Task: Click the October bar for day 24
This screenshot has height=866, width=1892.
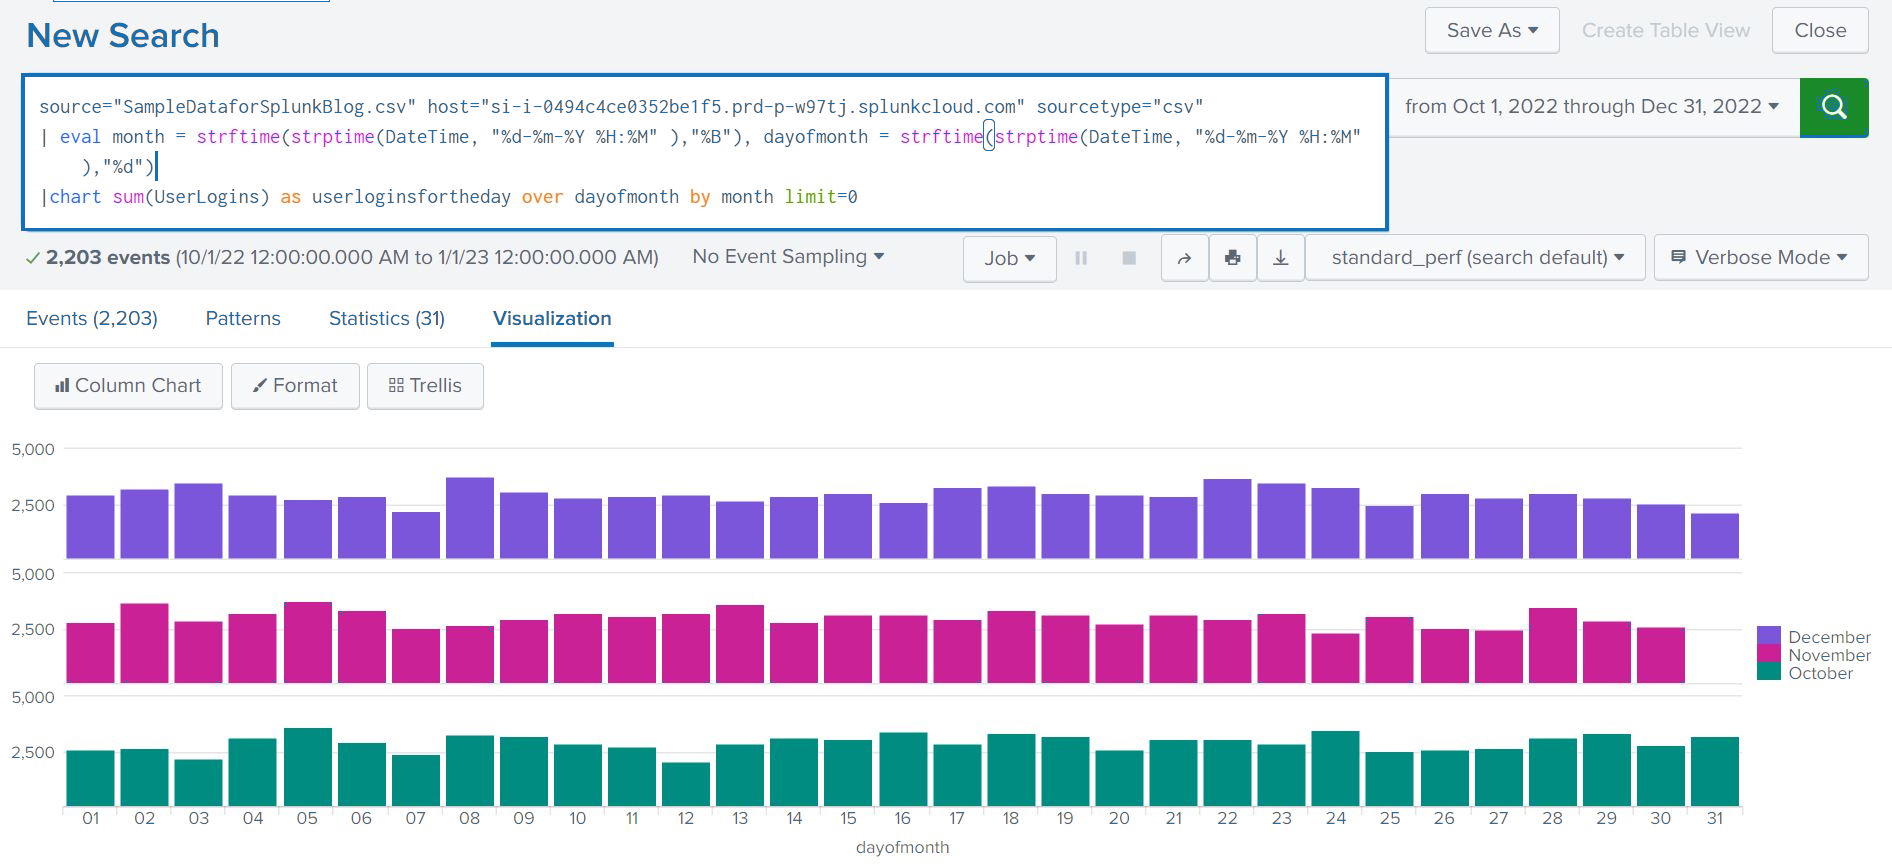Action: click(x=1336, y=768)
